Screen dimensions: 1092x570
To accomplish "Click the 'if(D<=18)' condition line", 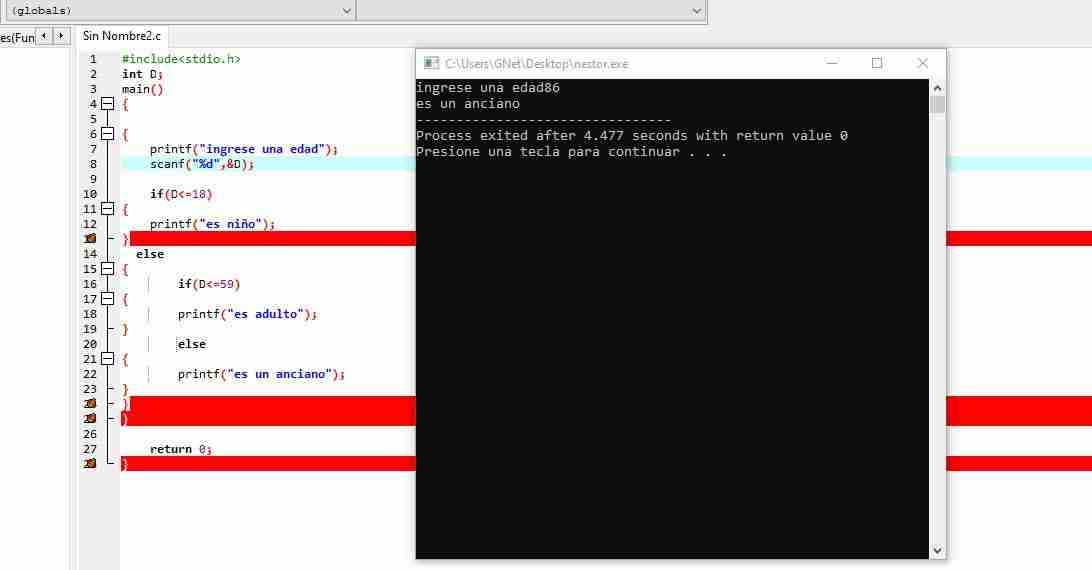I will coord(181,194).
